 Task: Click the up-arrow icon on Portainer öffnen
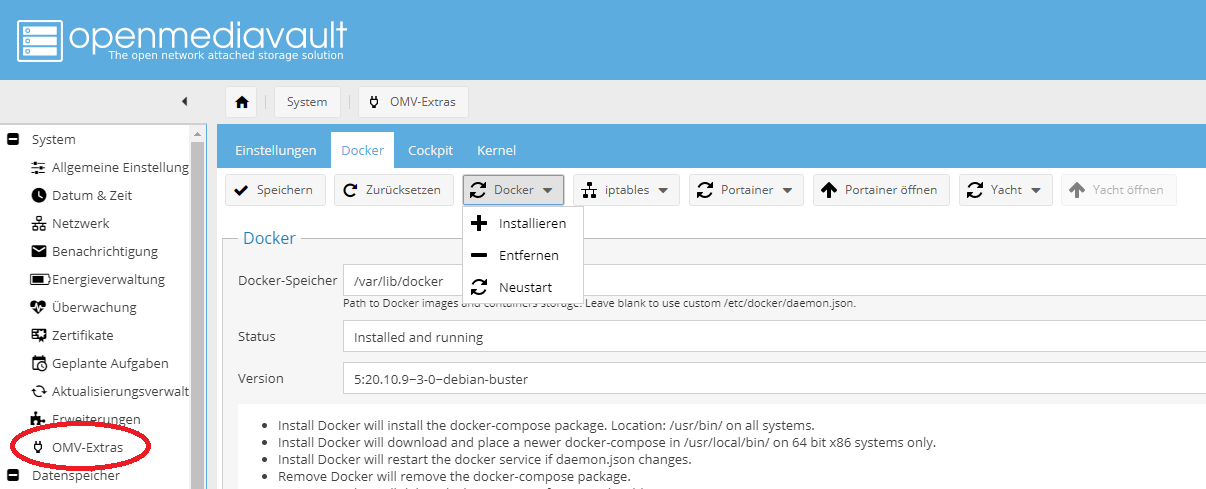click(x=829, y=190)
